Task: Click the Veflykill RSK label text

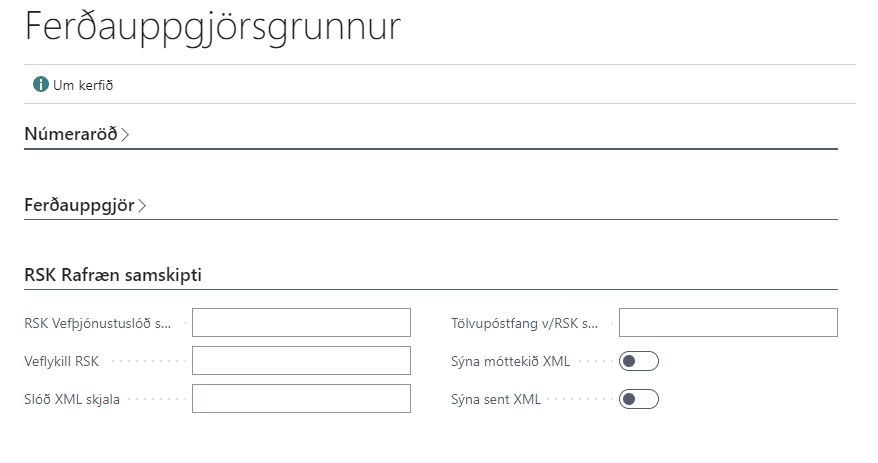Action: [x=62, y=361]
